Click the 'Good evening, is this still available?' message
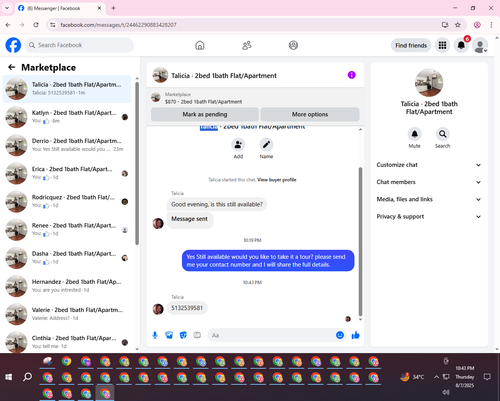This screenshot has height=401, width=500. 217,204
